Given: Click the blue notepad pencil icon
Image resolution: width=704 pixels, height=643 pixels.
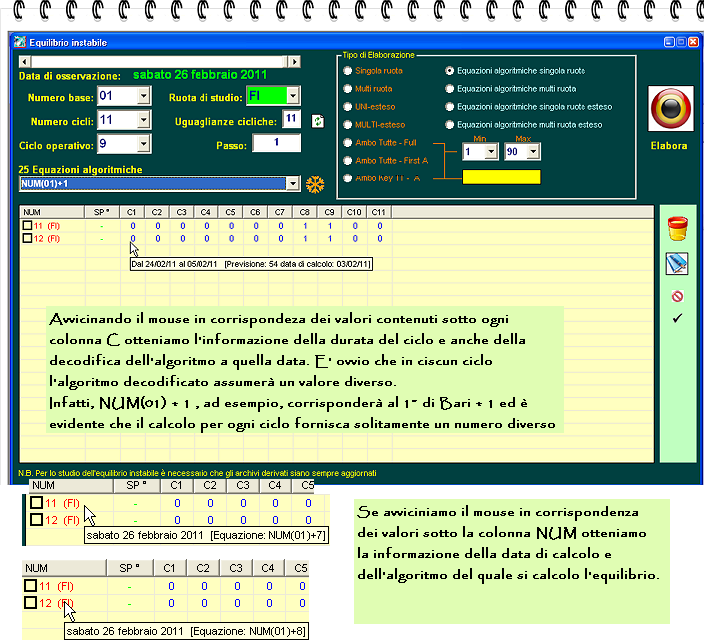Looking at the screenshot, I should tap(677, 264).
